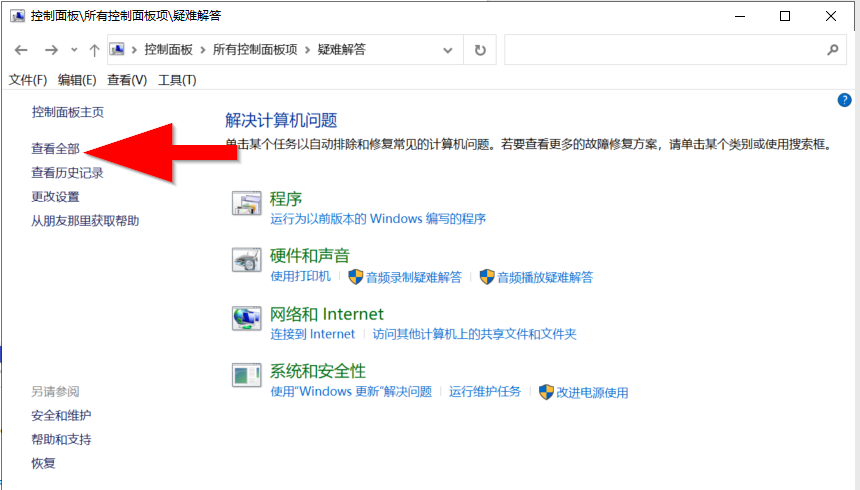Click the 查看全部 link
860x490 pixels.
pos(55,149)
